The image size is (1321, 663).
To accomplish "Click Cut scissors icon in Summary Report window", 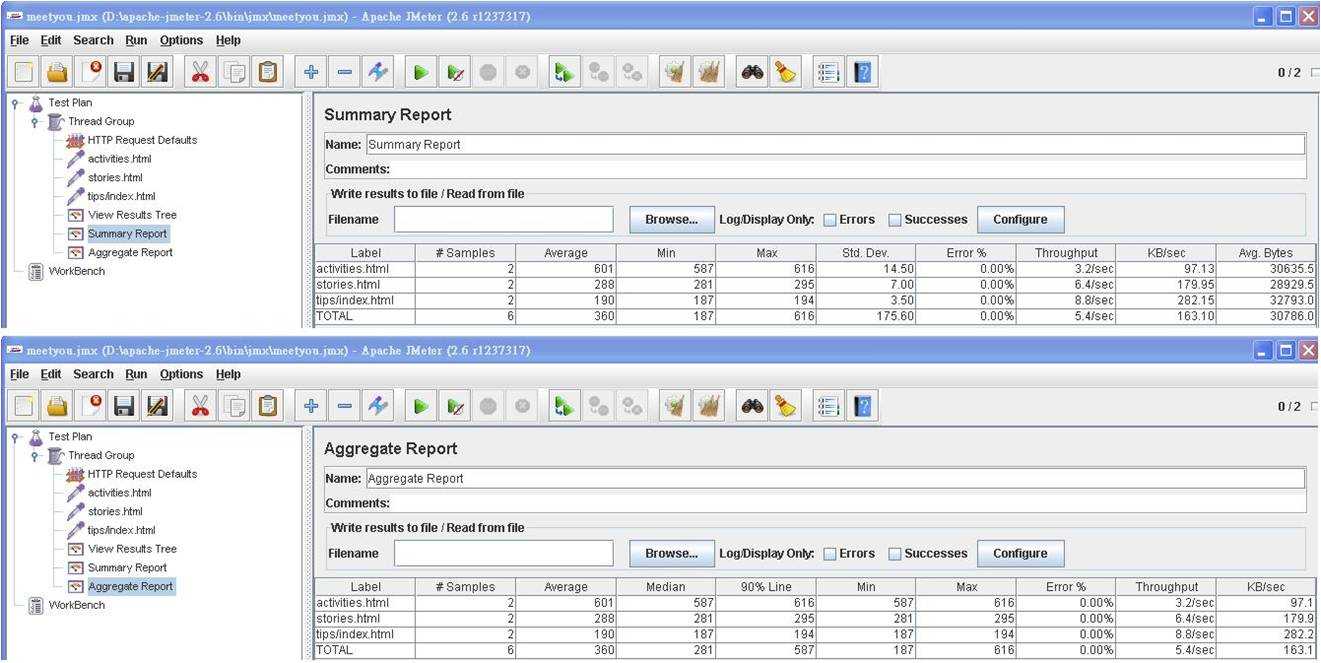I will [201, 72].
